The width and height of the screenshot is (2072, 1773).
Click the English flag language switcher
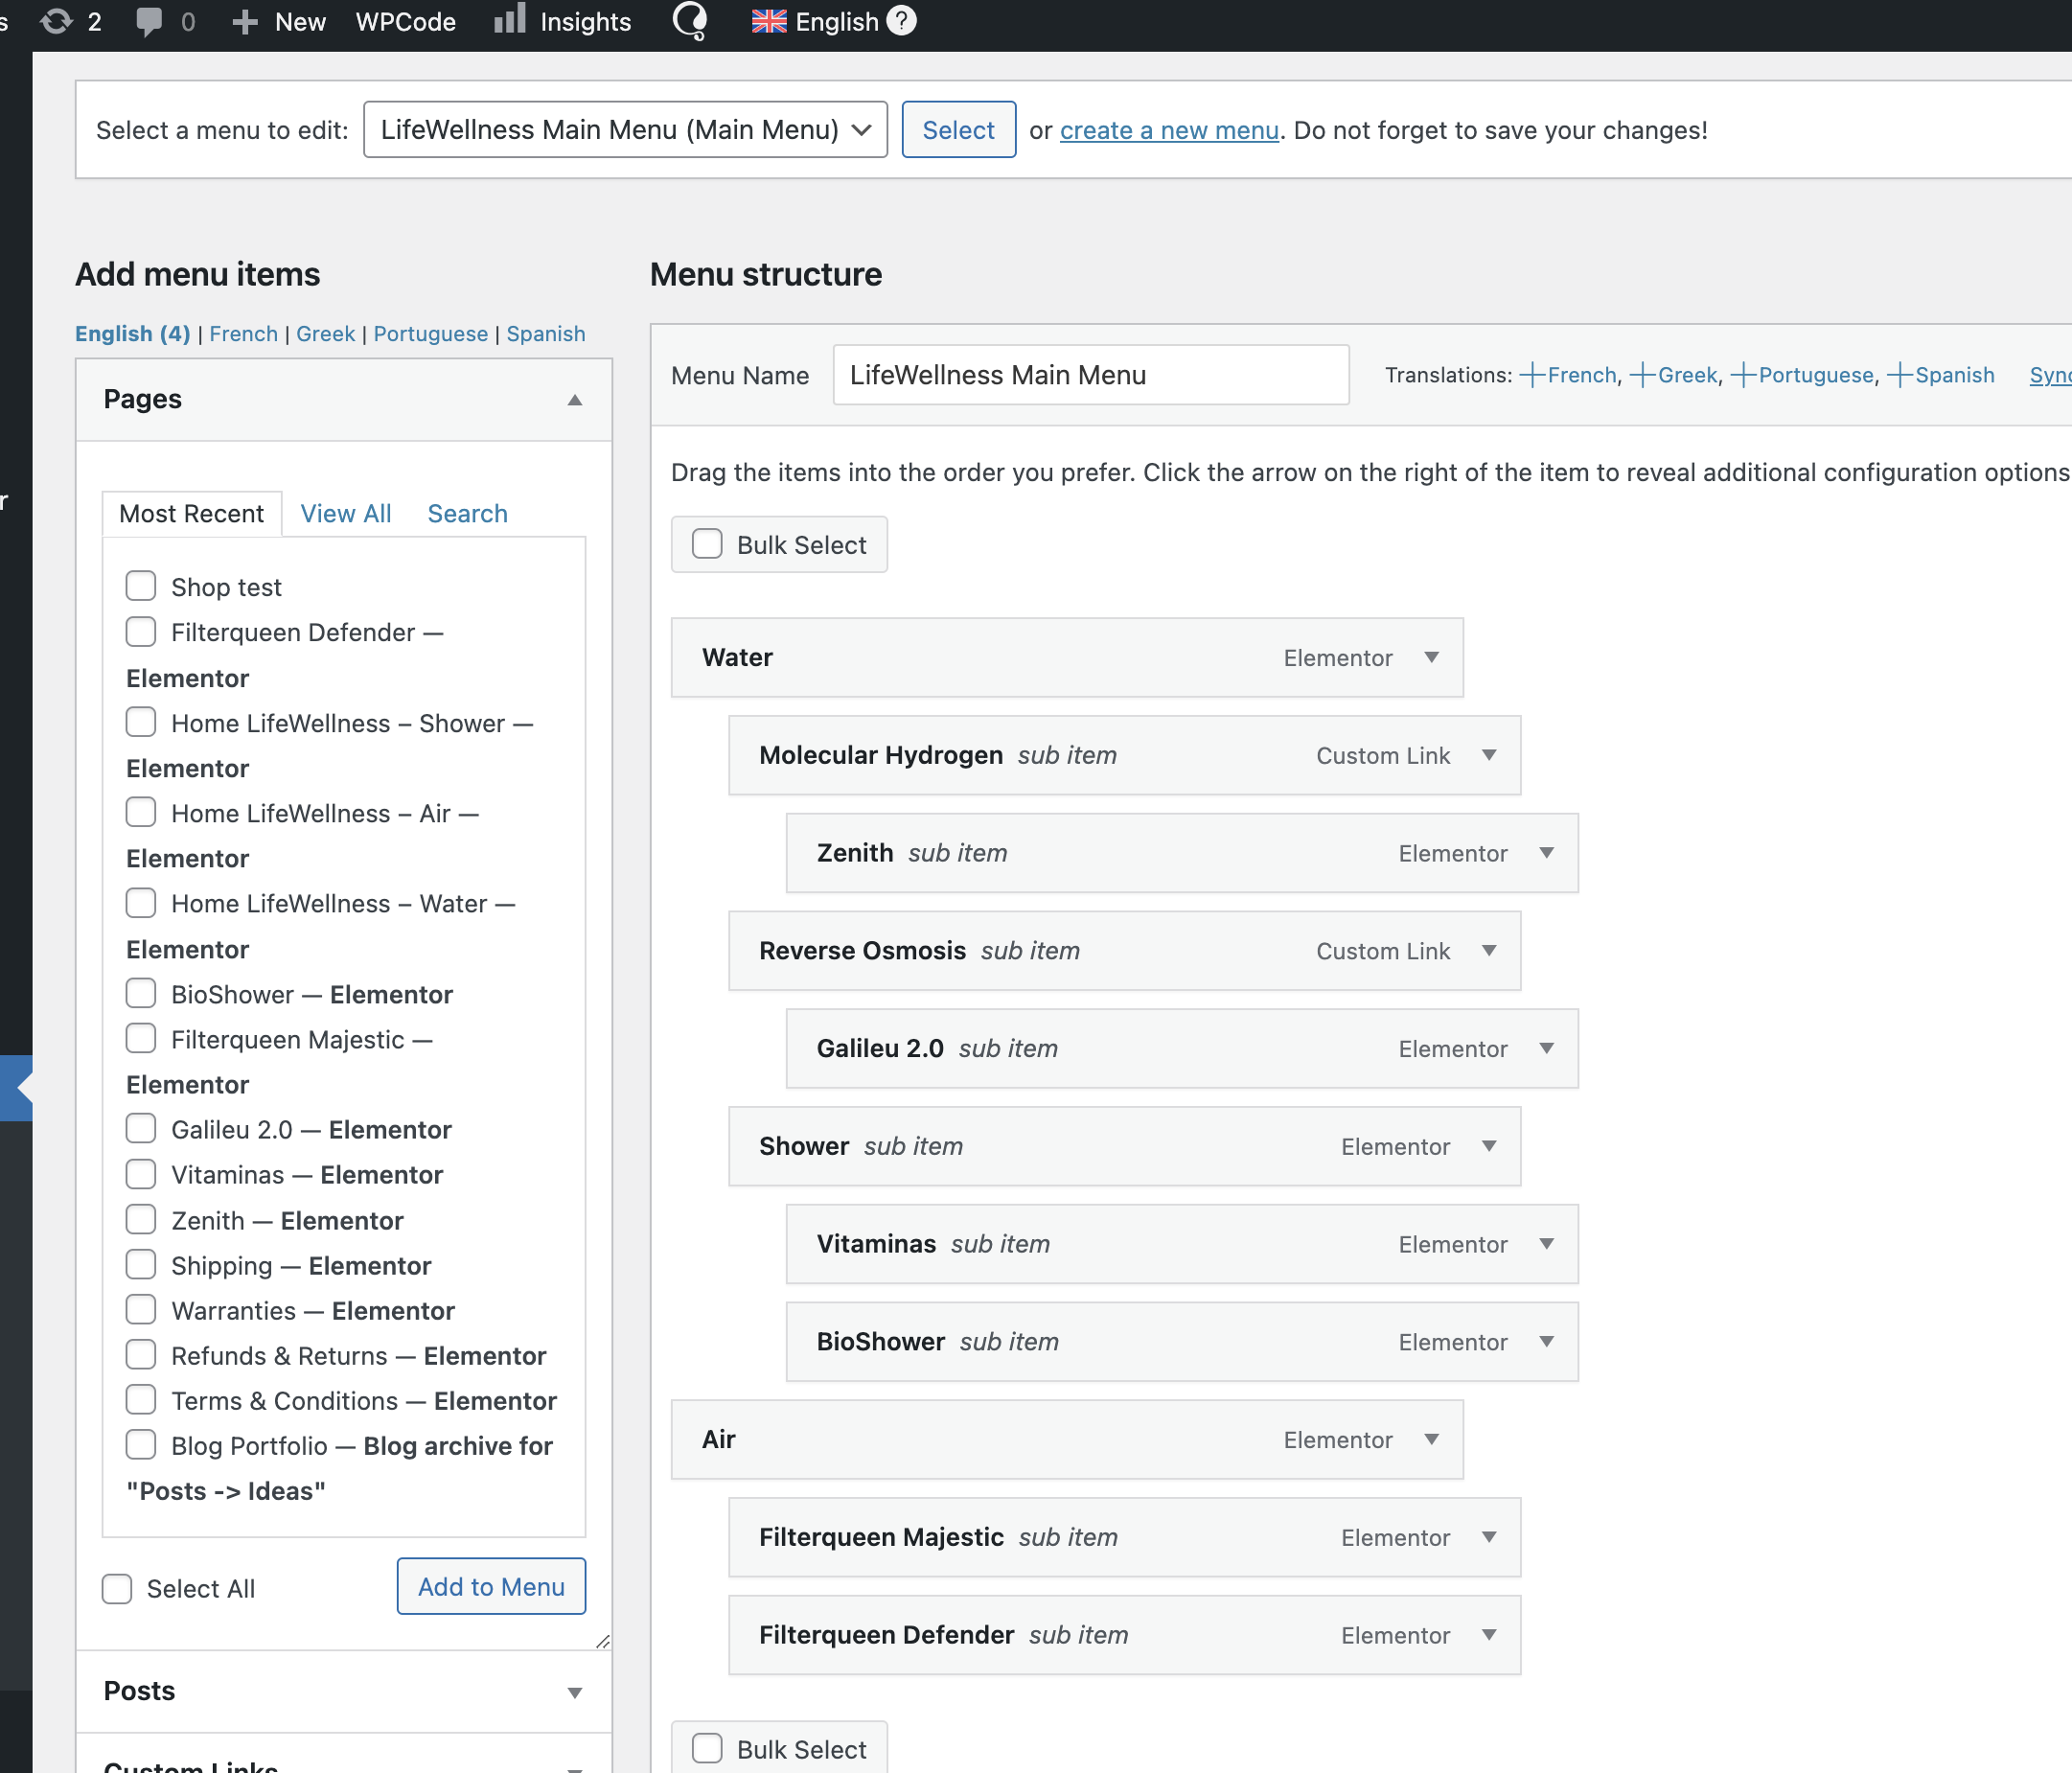click(769, 21)
